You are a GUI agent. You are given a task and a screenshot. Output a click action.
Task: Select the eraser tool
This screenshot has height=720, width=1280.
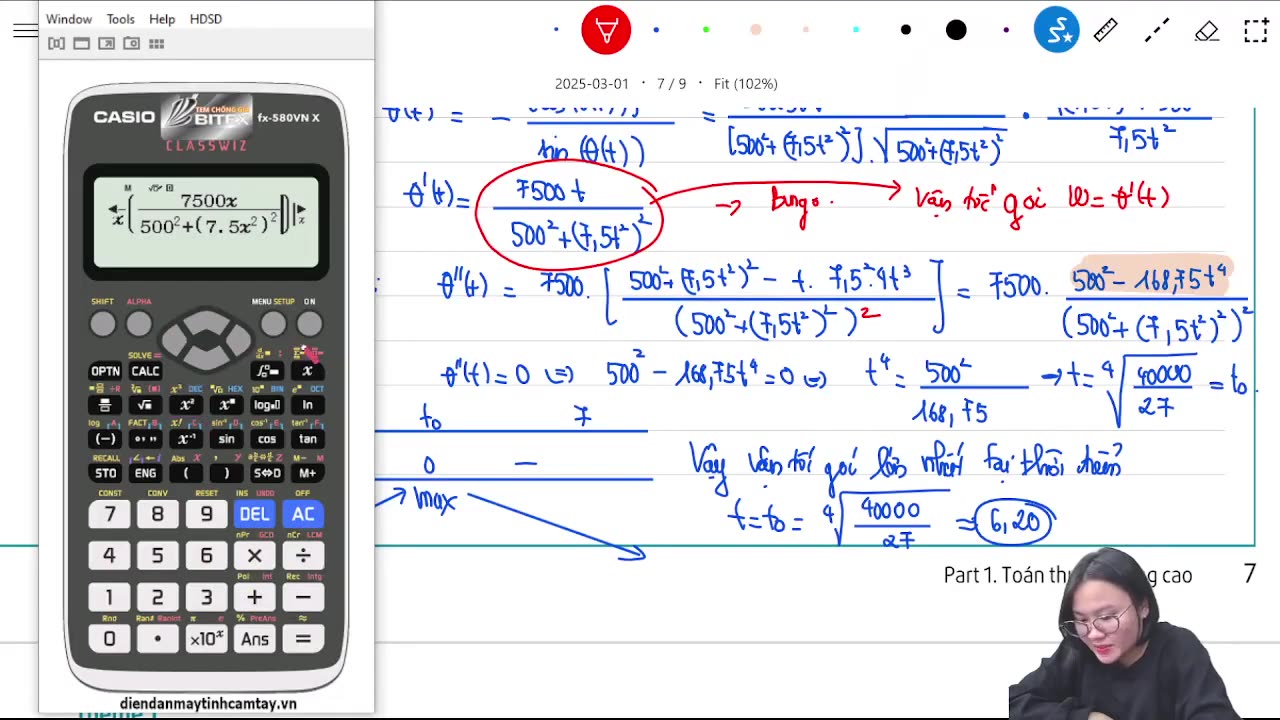(1206, 31)
